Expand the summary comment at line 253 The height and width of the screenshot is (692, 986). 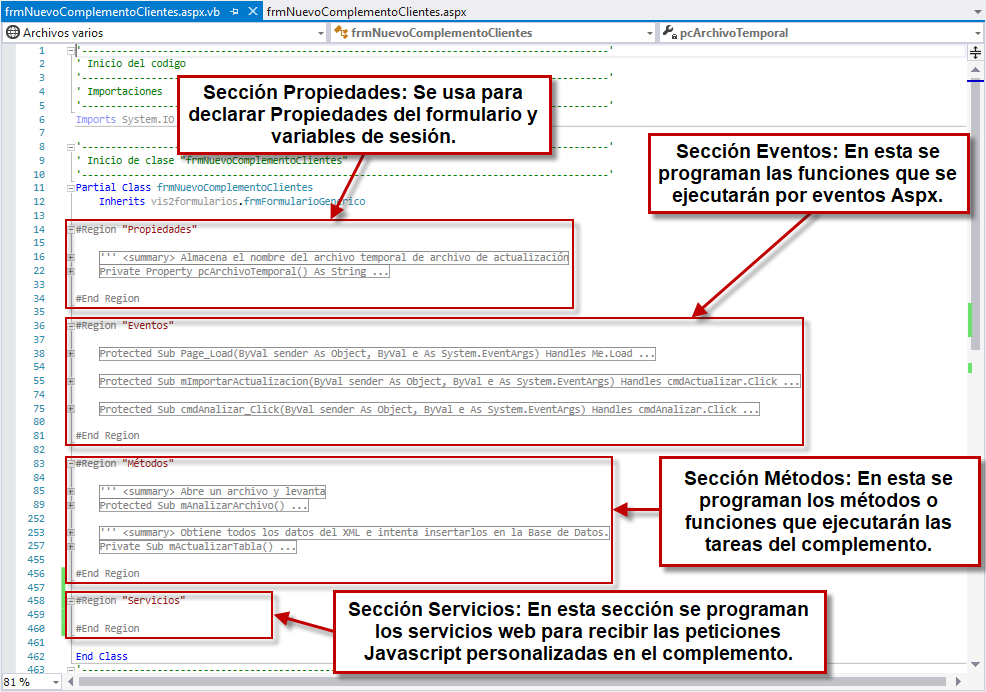point(70,532)
